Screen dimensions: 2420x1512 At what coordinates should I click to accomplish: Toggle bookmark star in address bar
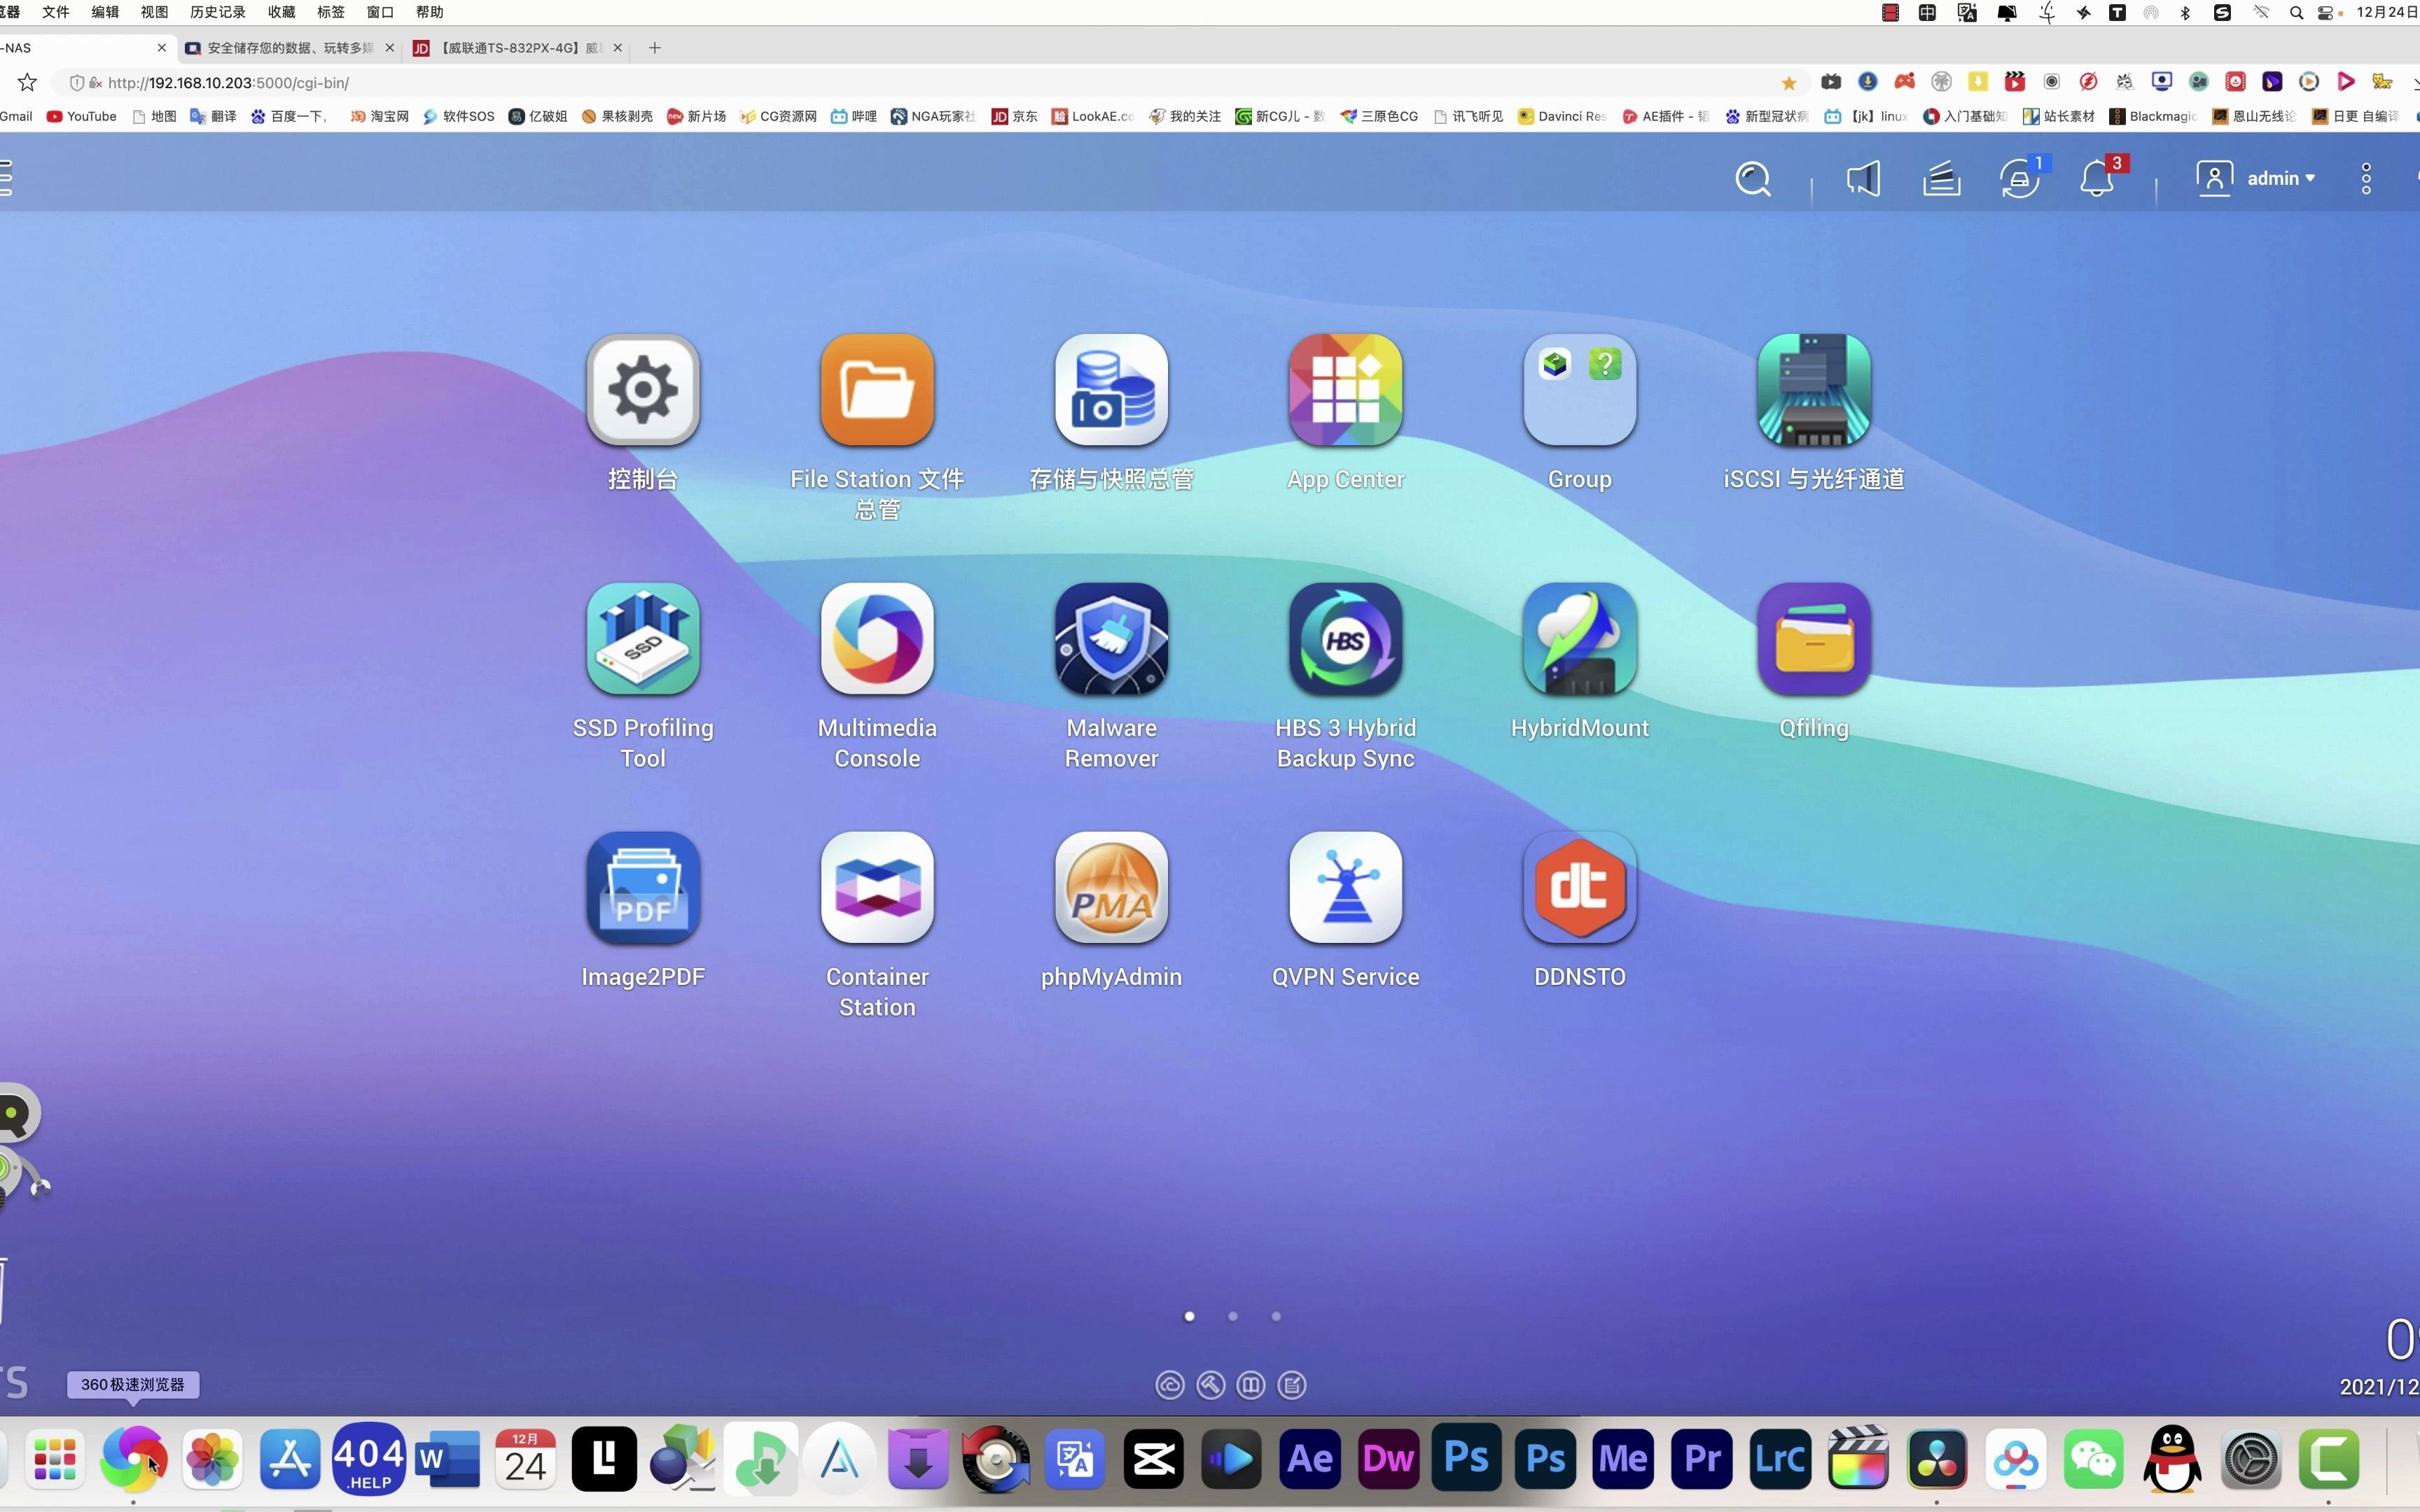(x=1789, y=83)
